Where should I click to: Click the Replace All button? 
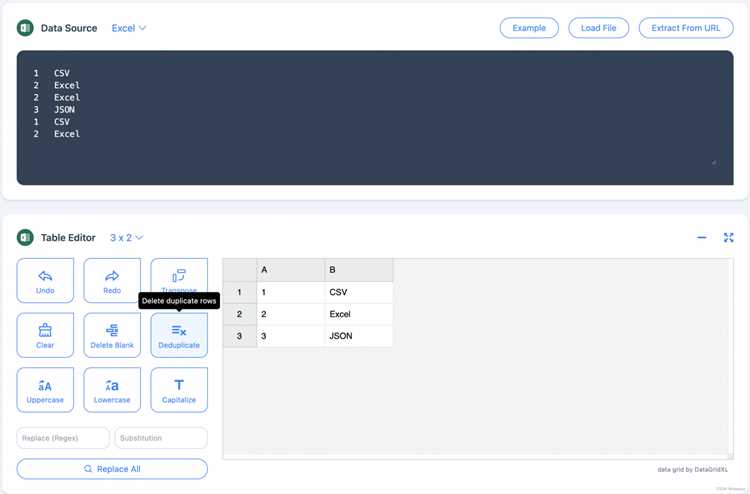pyautogui.click(x=112, y=469)
